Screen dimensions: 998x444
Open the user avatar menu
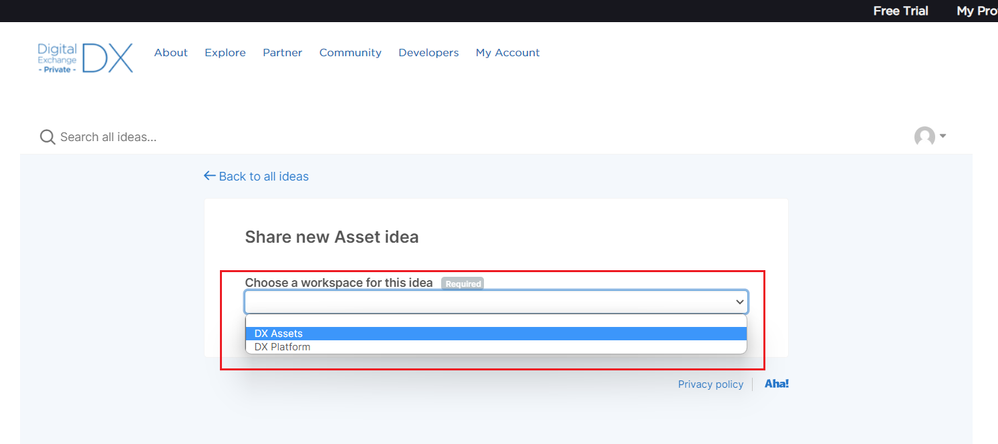coord(925,136)
